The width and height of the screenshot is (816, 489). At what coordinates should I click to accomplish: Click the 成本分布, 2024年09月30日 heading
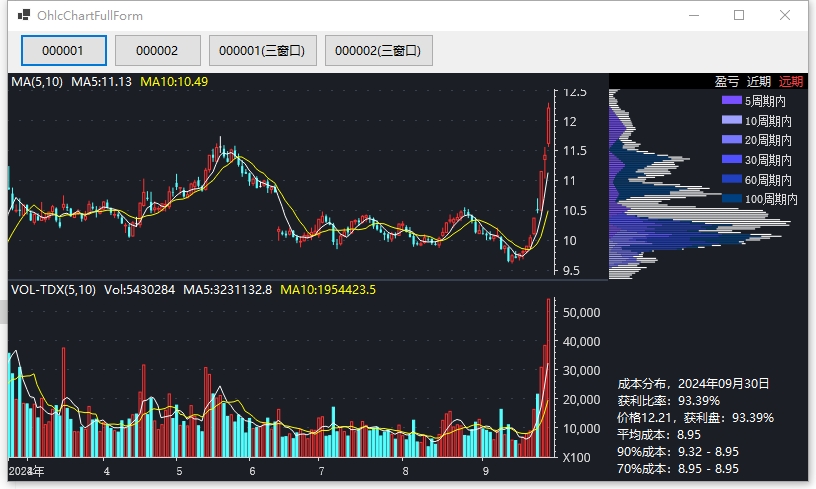(693, 384)
